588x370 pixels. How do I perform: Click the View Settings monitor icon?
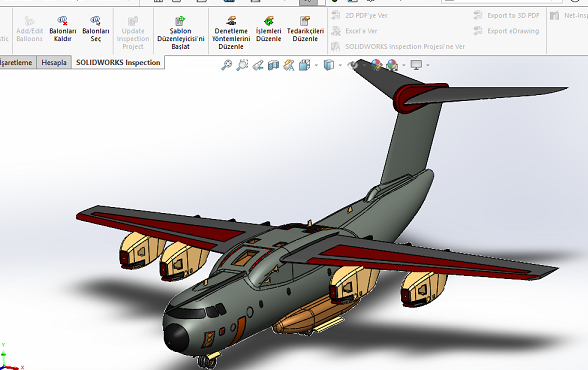click(x=416, y=65)
